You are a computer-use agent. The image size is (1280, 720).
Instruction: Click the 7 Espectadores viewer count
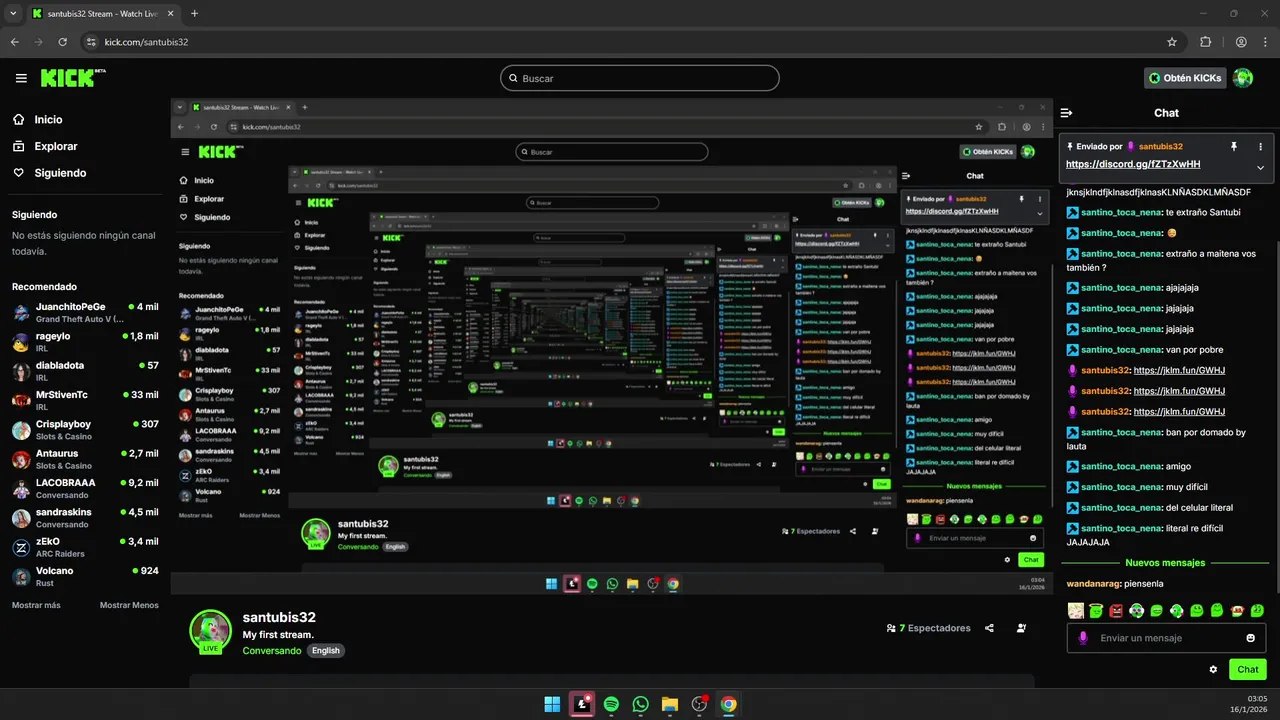click(928, 628)
